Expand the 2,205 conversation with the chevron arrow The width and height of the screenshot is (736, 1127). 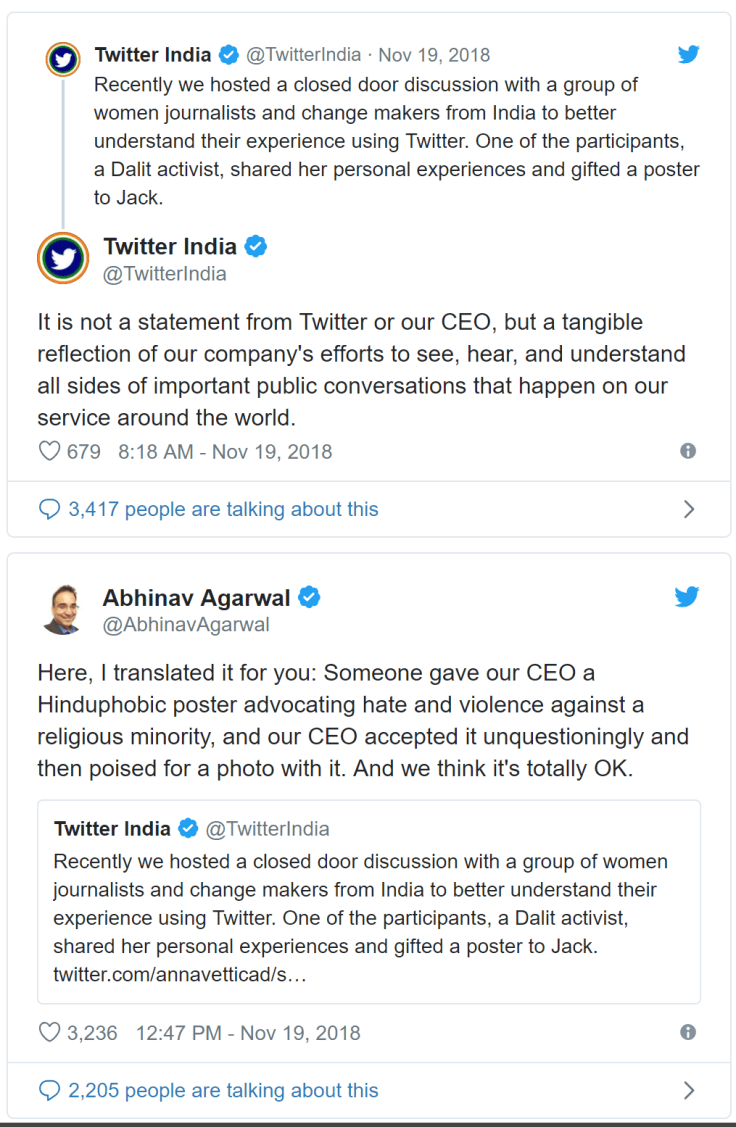point(688,1090)
